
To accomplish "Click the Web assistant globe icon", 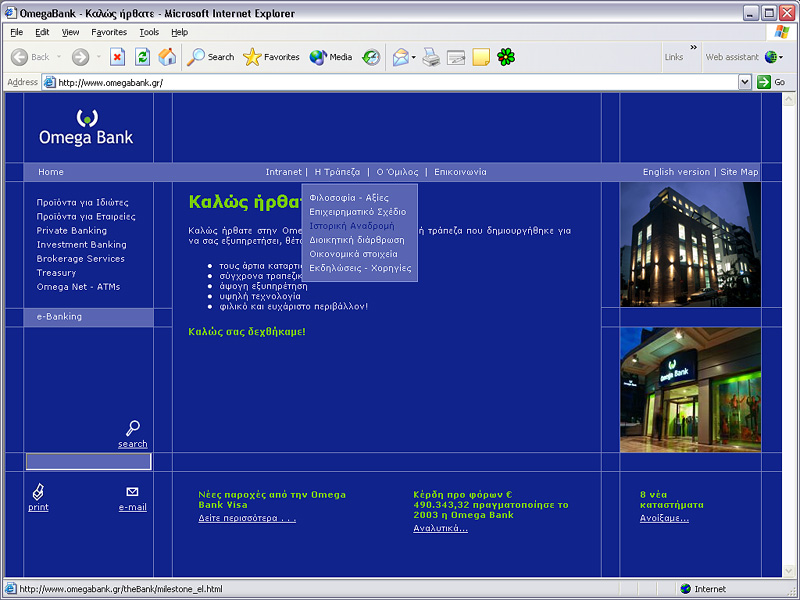I will pyautogui.click(x=770, y=57).
